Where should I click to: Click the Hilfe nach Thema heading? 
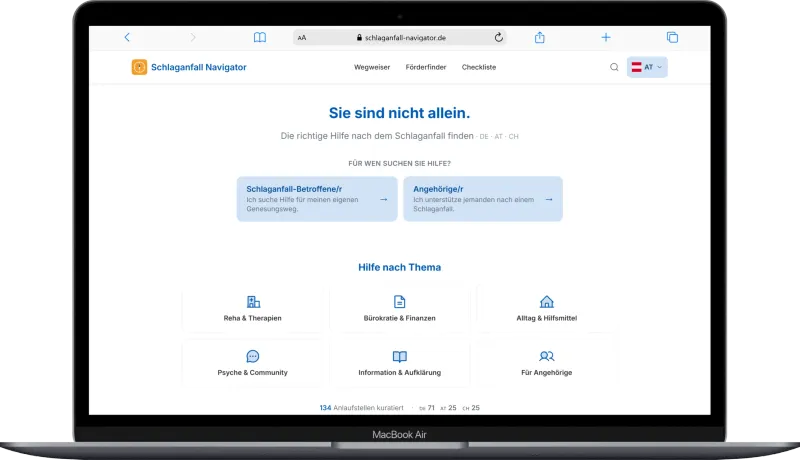[399, 267]
